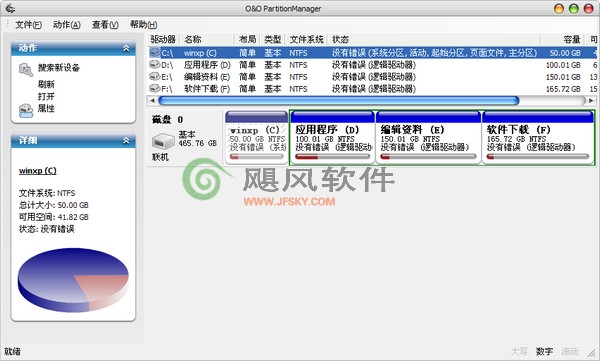Click the 就绪 status bar text
Viewport: 600px width, 361px height.
click(x=12, y=351)
